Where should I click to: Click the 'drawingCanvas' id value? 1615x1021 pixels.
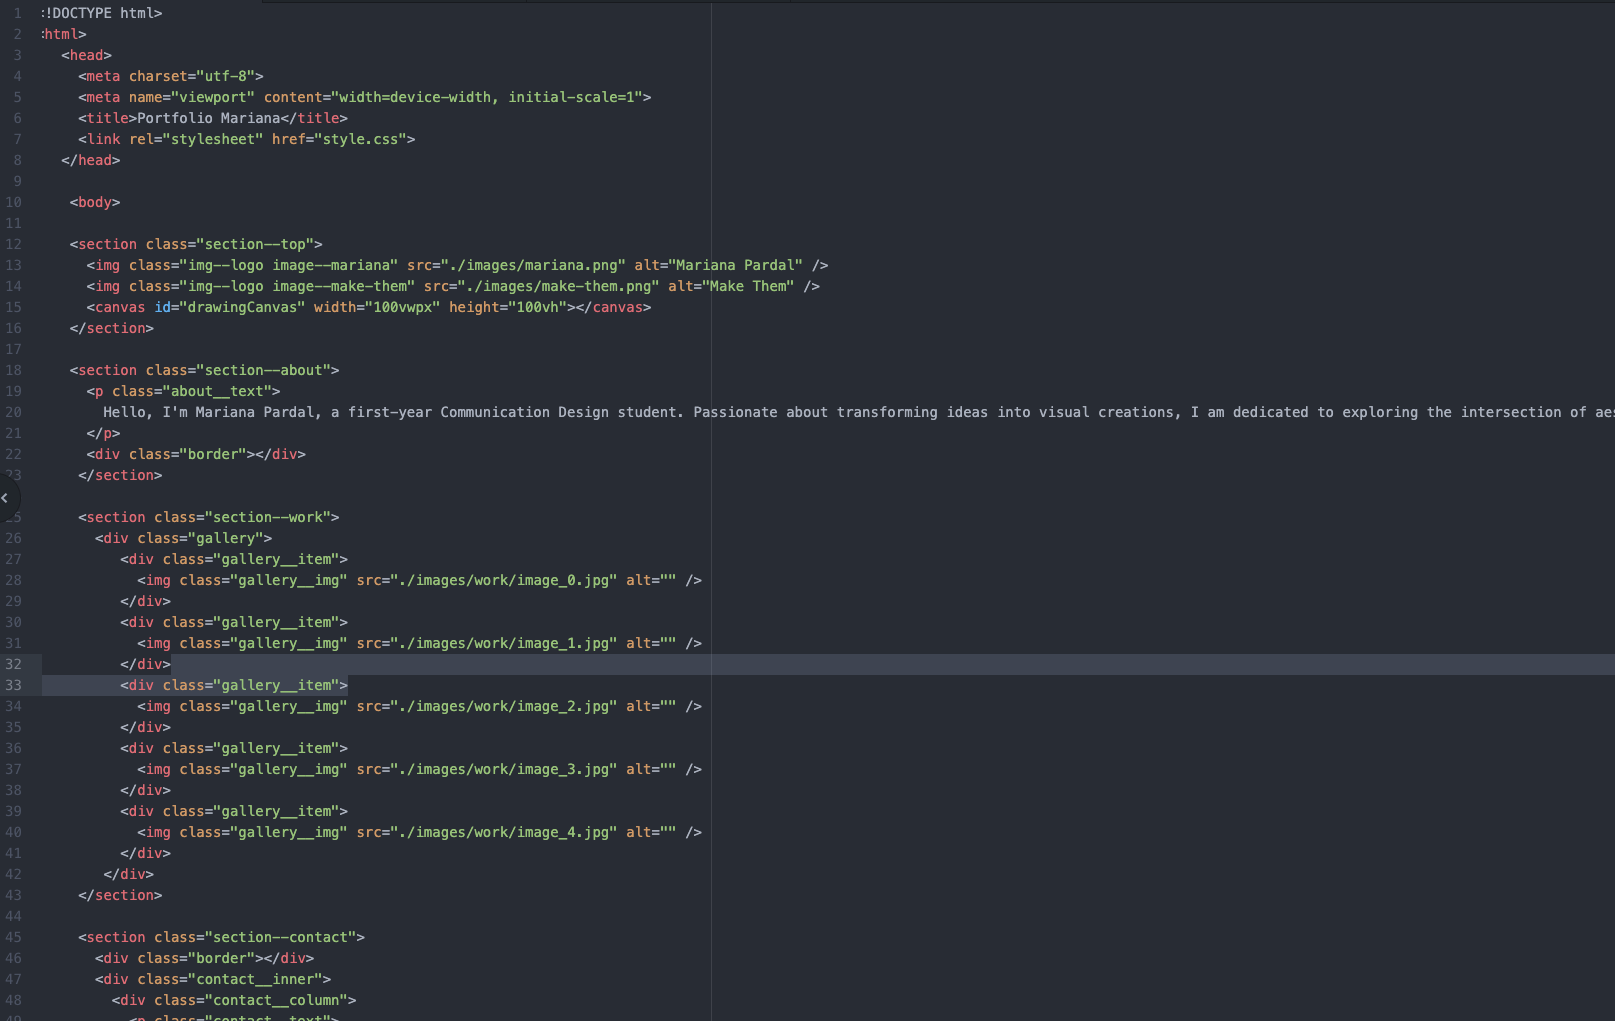242,307
